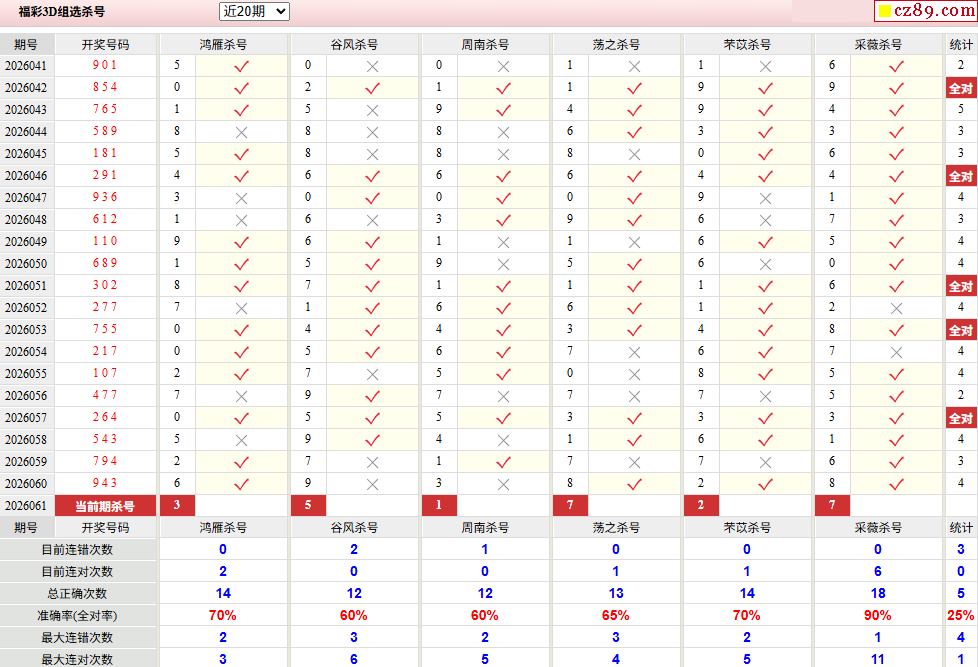Click the top 统计 column header
Screen dimensions: 978x667
pos(961,45)
